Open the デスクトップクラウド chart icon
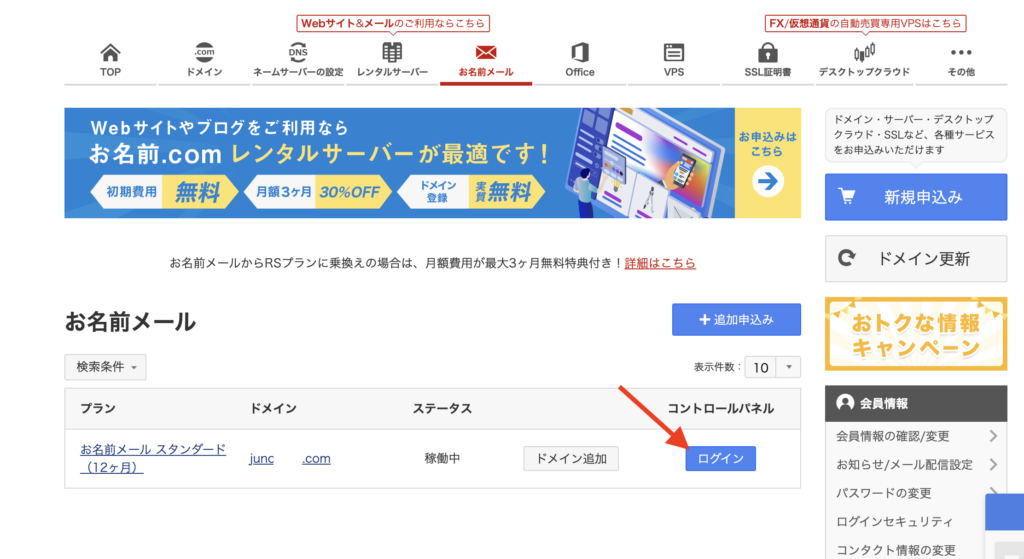 click(x=864, y=52)
